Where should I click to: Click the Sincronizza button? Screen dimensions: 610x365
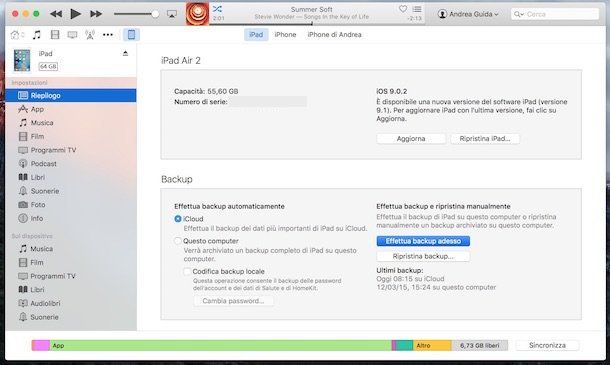[547, 345]
